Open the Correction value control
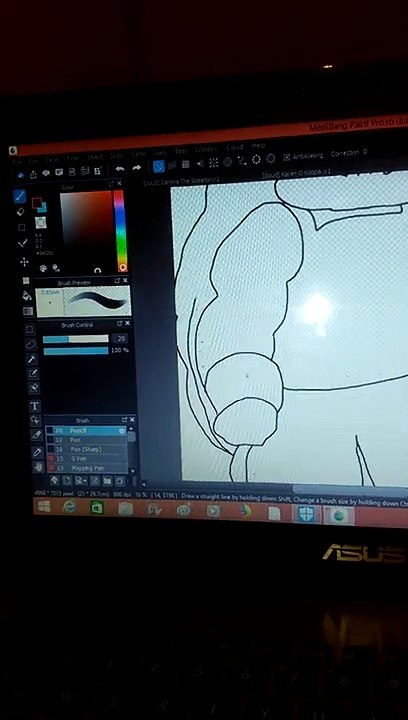Image resolution: width=408 pixels, height=720 pixels. point(348,153)
